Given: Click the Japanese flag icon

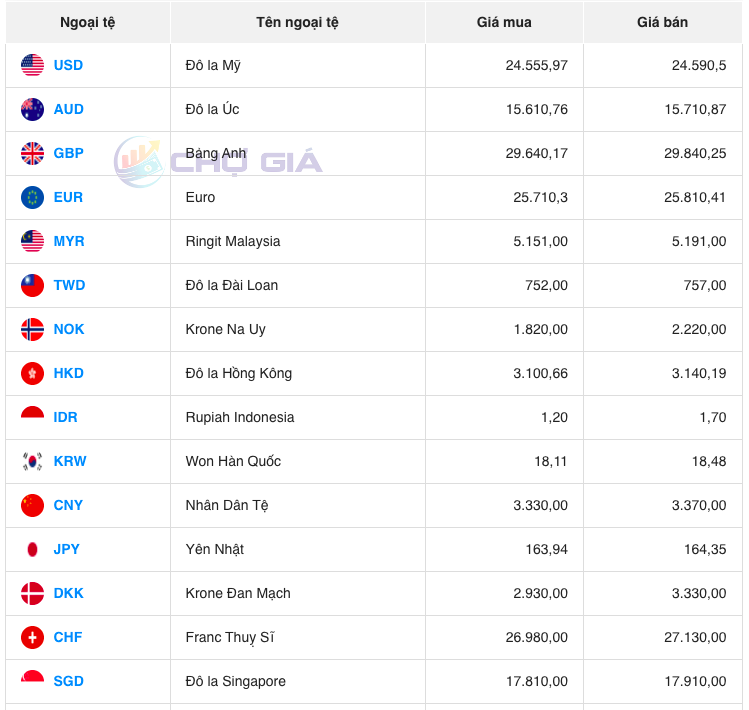Looking at the screenshot, I should [32, 549].
